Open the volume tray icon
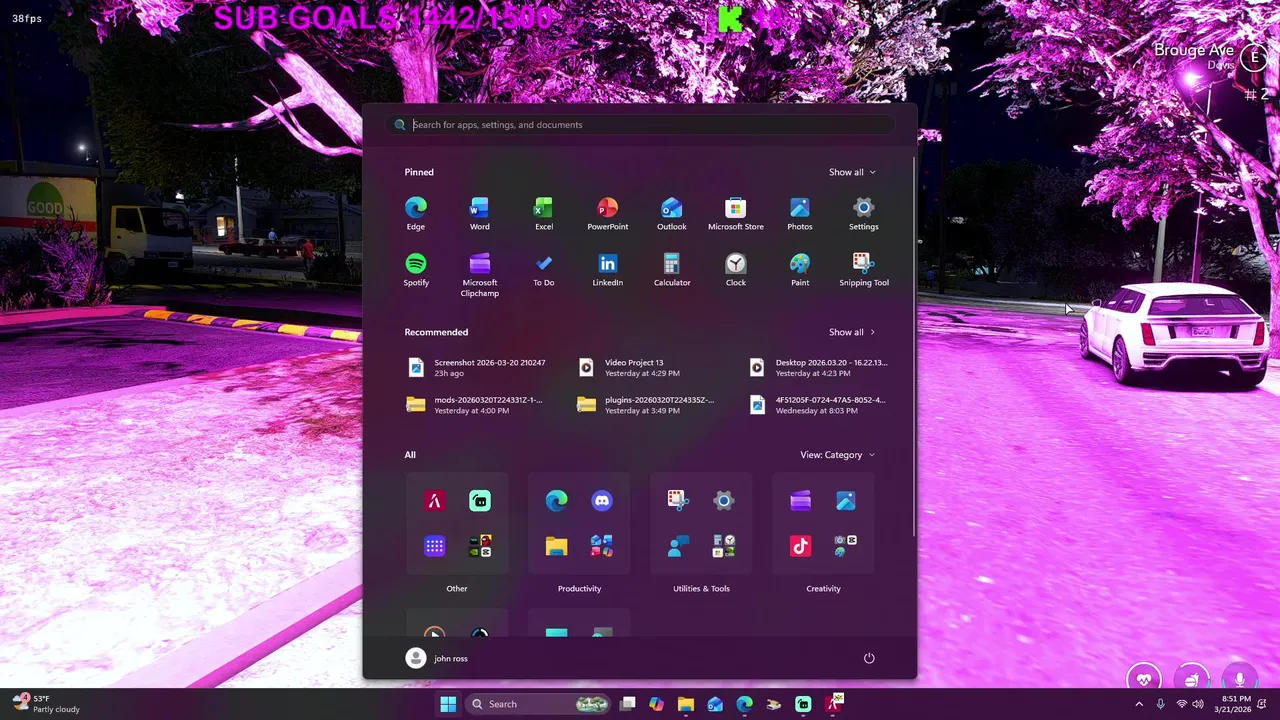The width and height of the screenshot is (1280, 720). point(1198,704)
